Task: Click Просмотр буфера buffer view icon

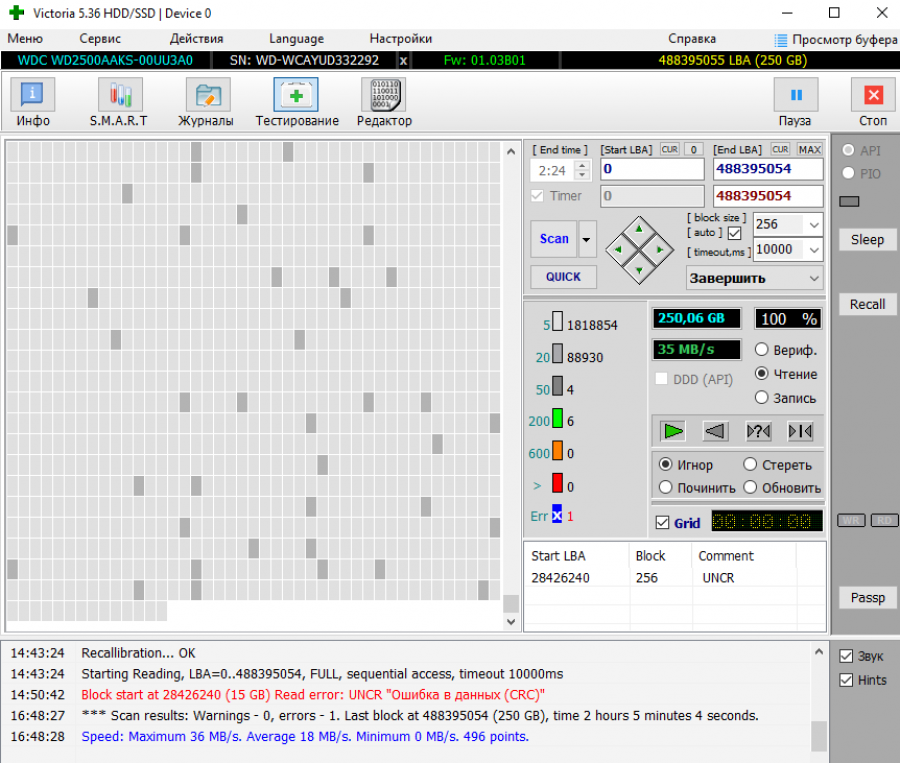Action: point(781,39)
